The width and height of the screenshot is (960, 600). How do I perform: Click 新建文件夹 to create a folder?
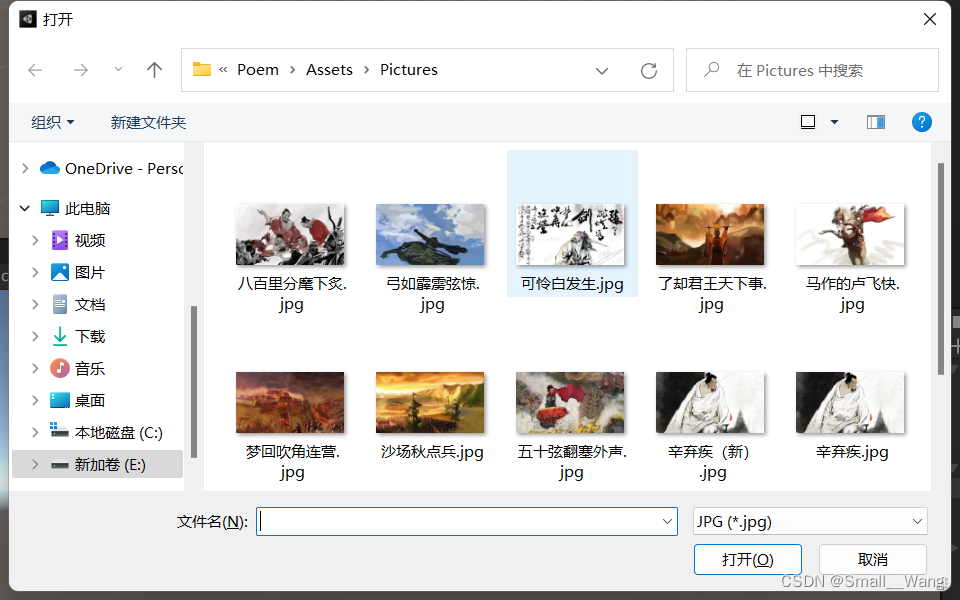point(148,122)
